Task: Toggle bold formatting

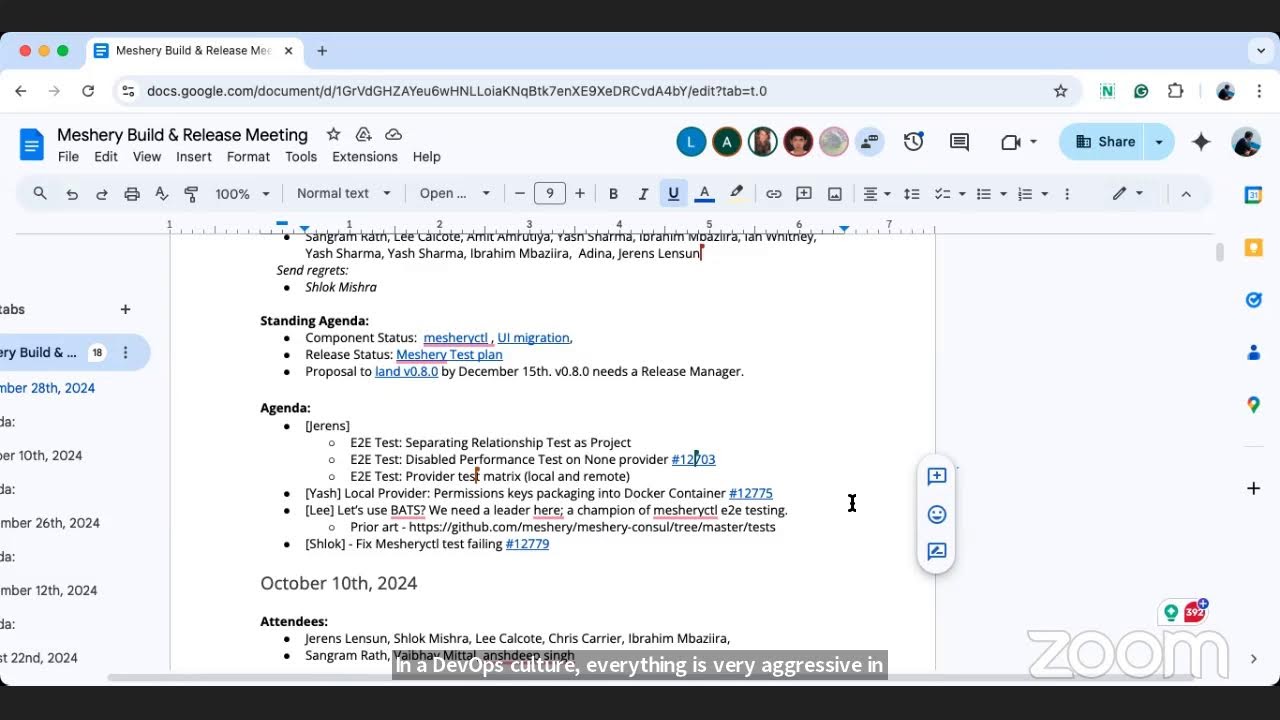Action: pos(613,194)
